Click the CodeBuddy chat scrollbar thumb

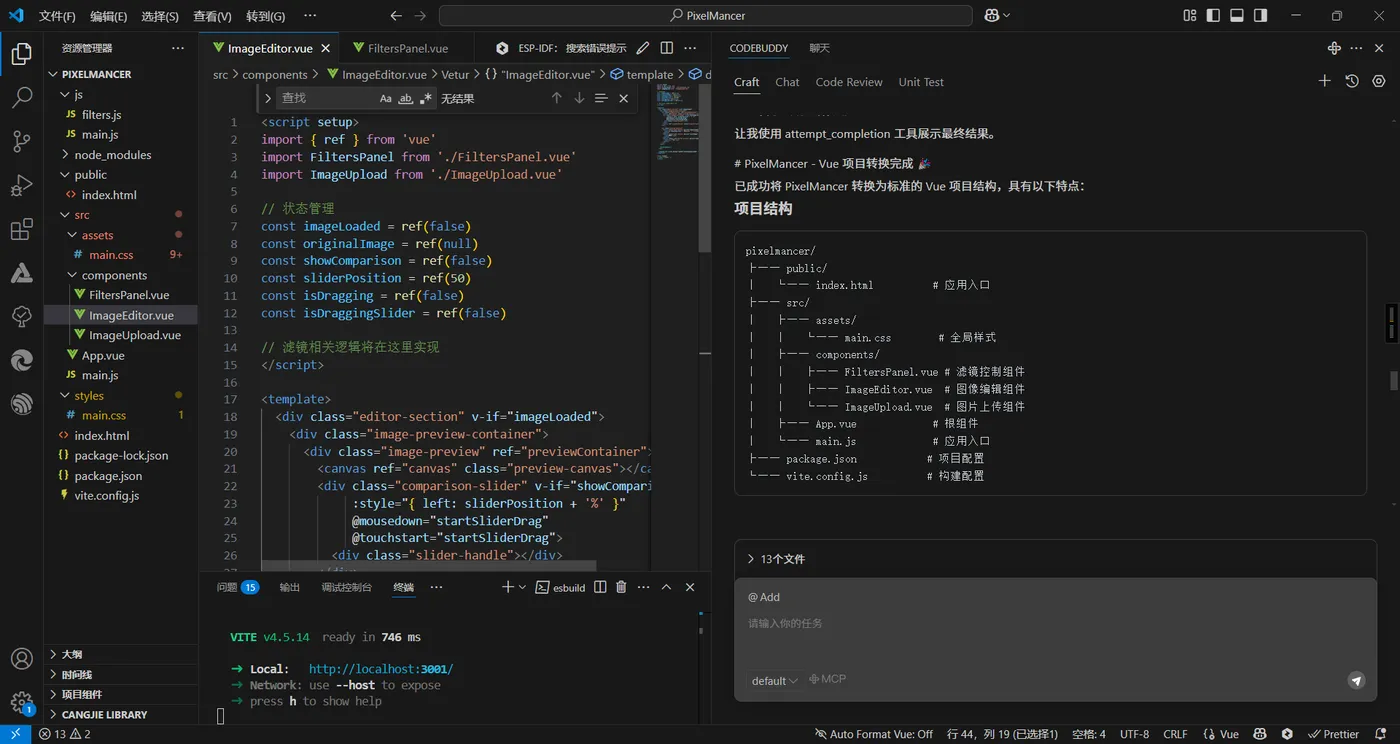pyautogui.click(x=1393, y=381)
